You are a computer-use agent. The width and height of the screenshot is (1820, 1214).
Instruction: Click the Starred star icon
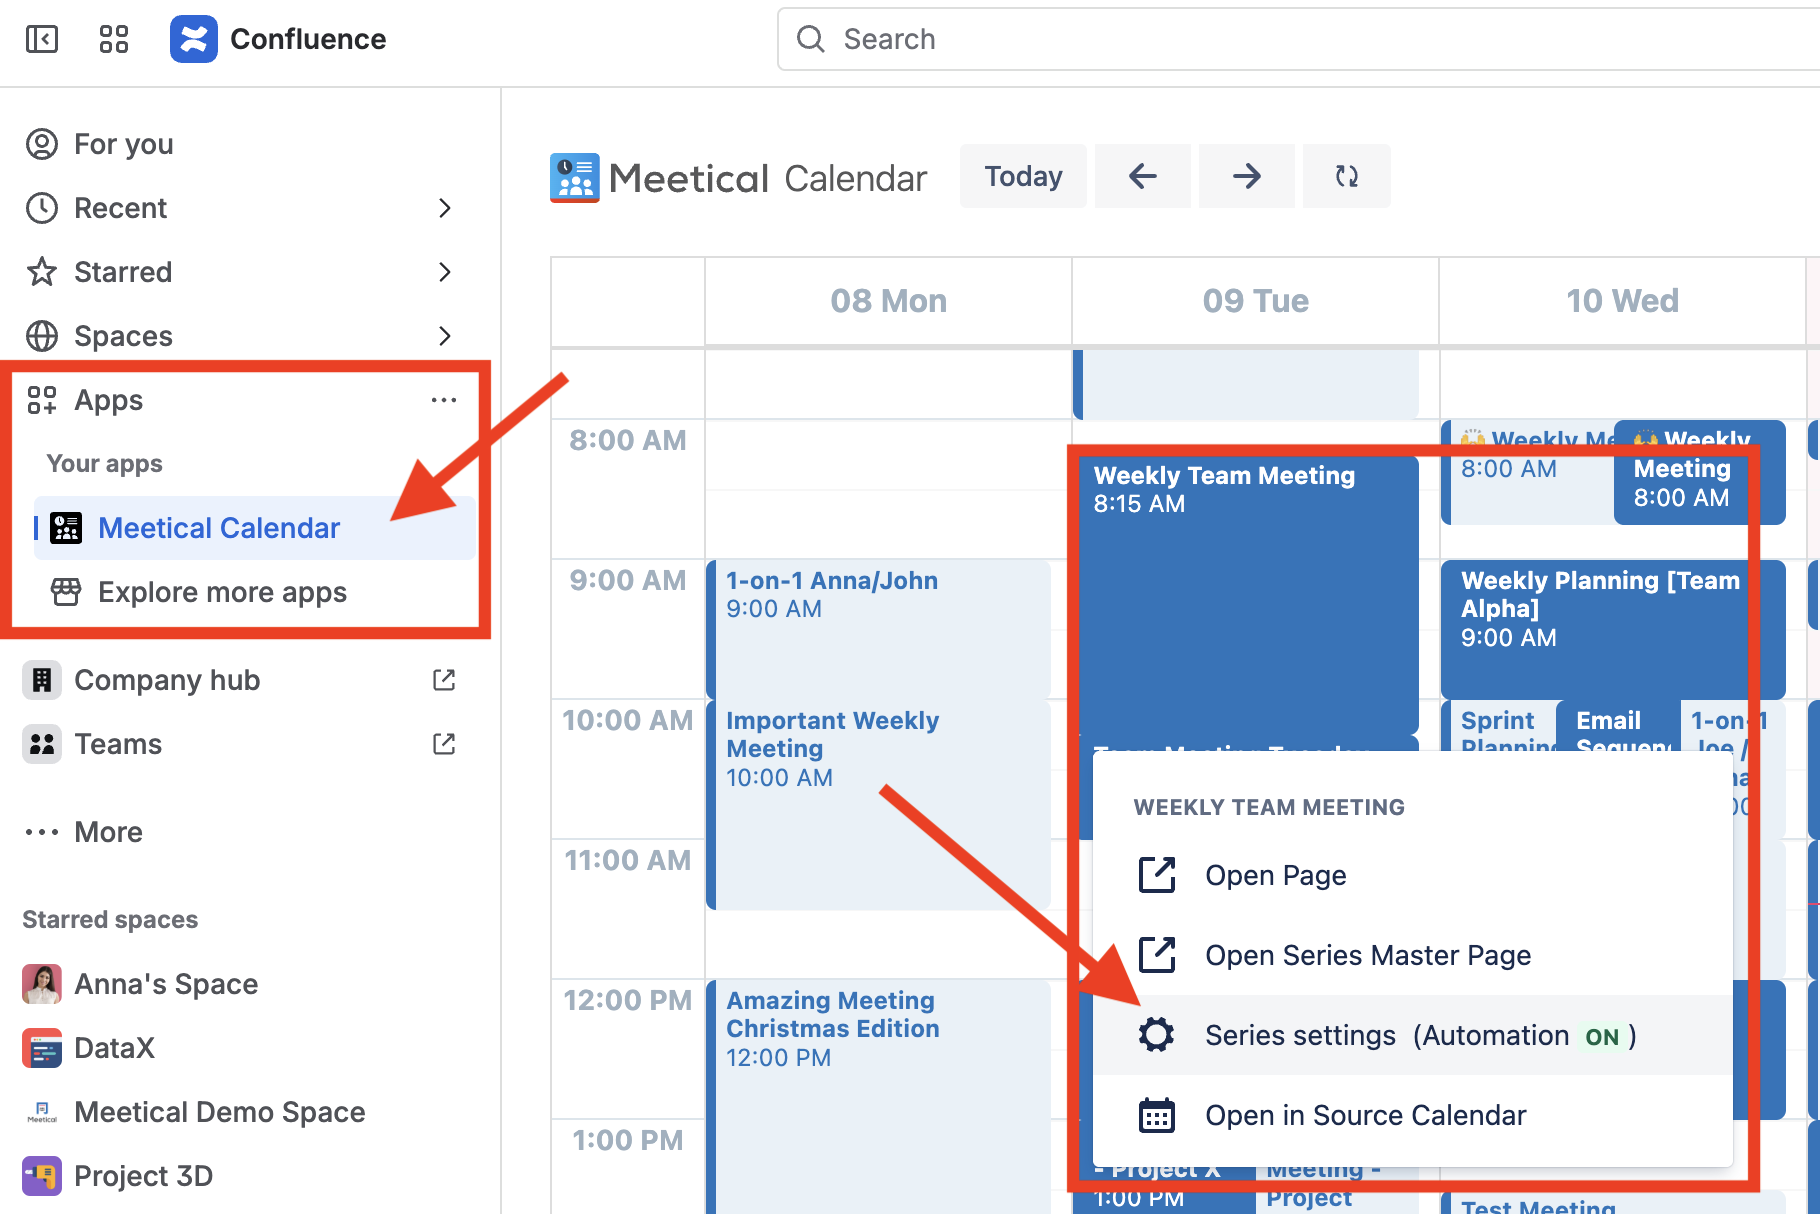pos(42,272)
